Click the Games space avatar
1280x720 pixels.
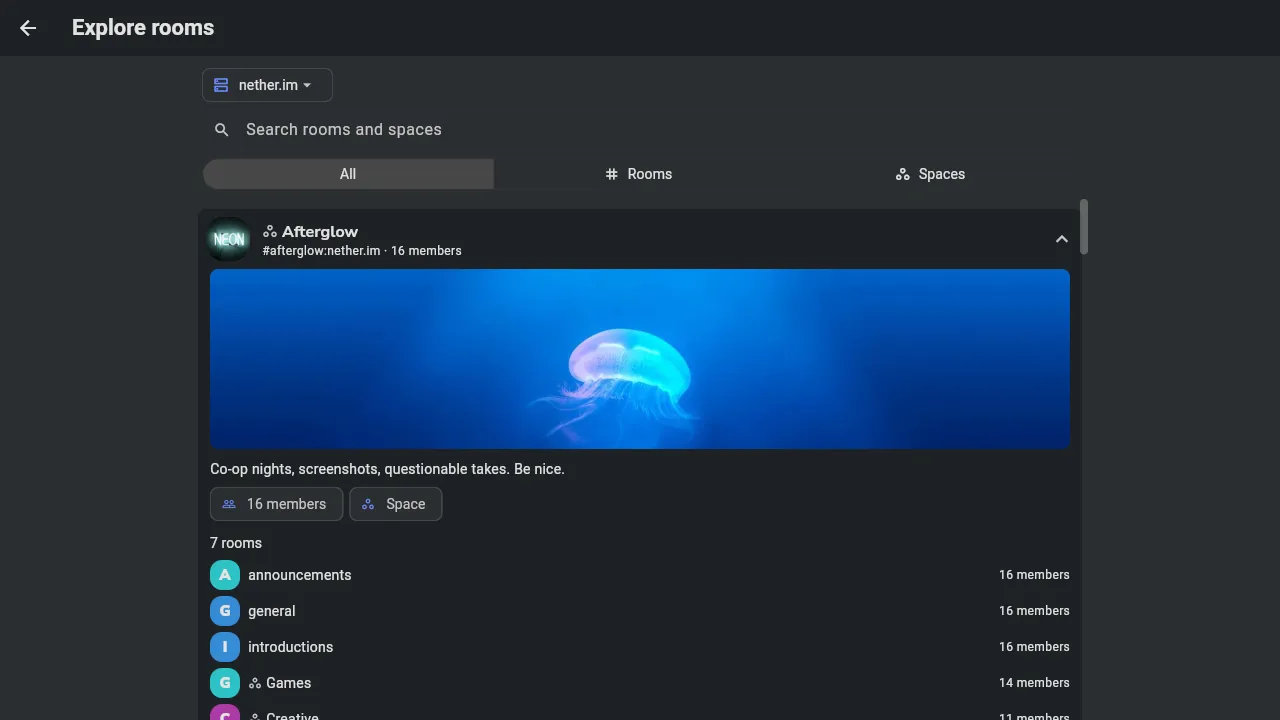(x=225, y=683)
